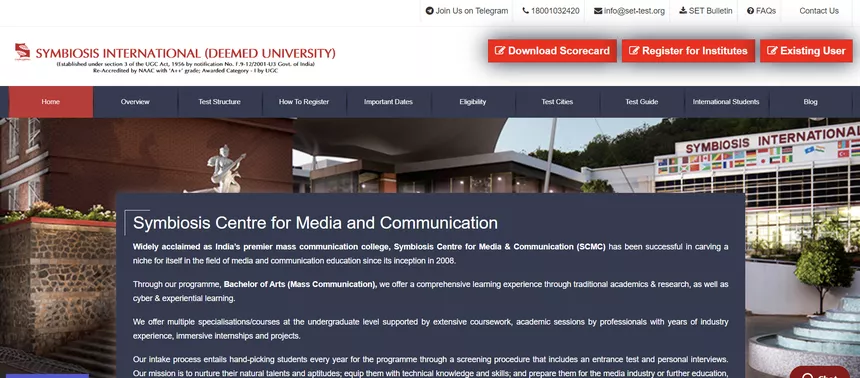Navigate to Test Cities
Image resolution: width=860 pixels, height=378 pixels.
557,102
